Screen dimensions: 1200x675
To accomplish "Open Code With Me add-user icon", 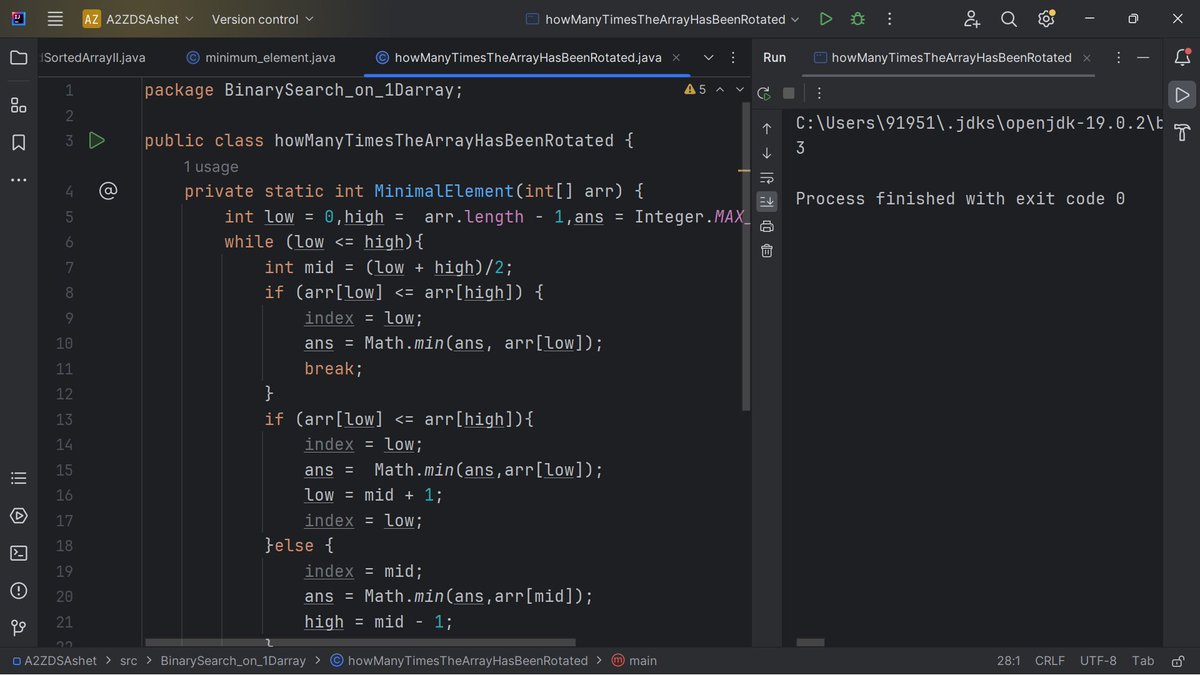I will click(x=972, y=19).
